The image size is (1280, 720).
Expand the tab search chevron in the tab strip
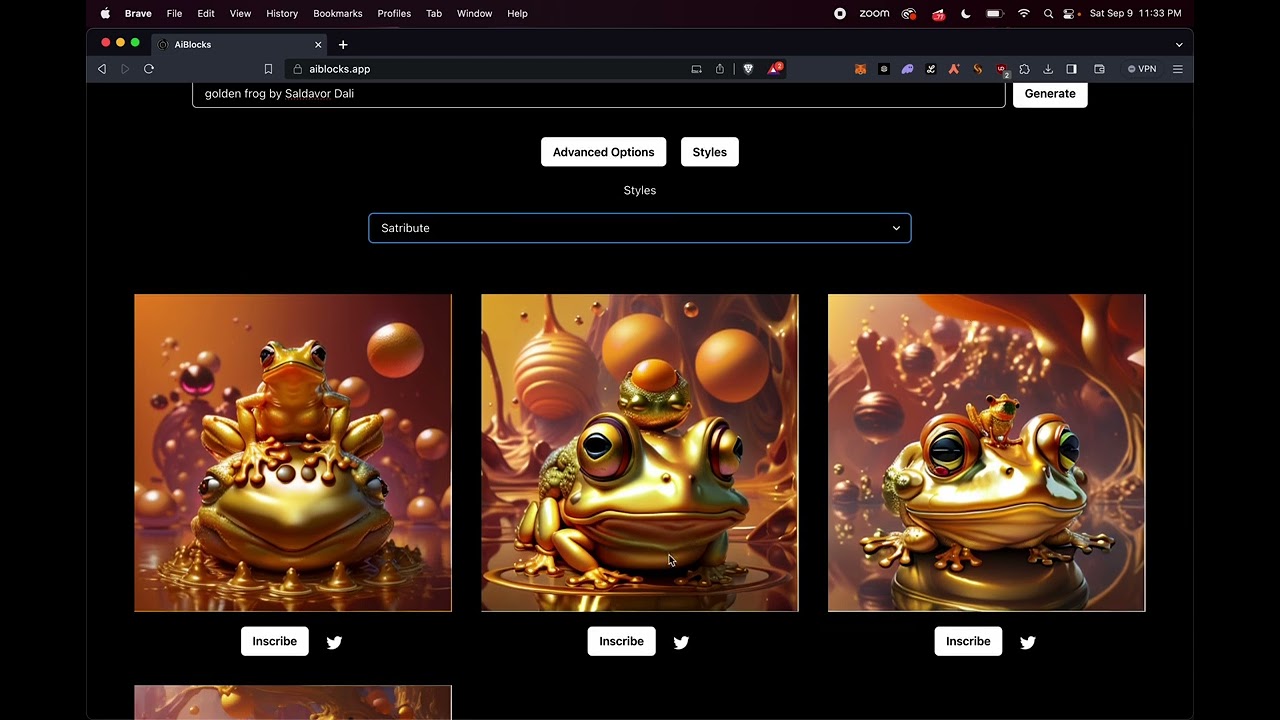(x=1179, y=45)
